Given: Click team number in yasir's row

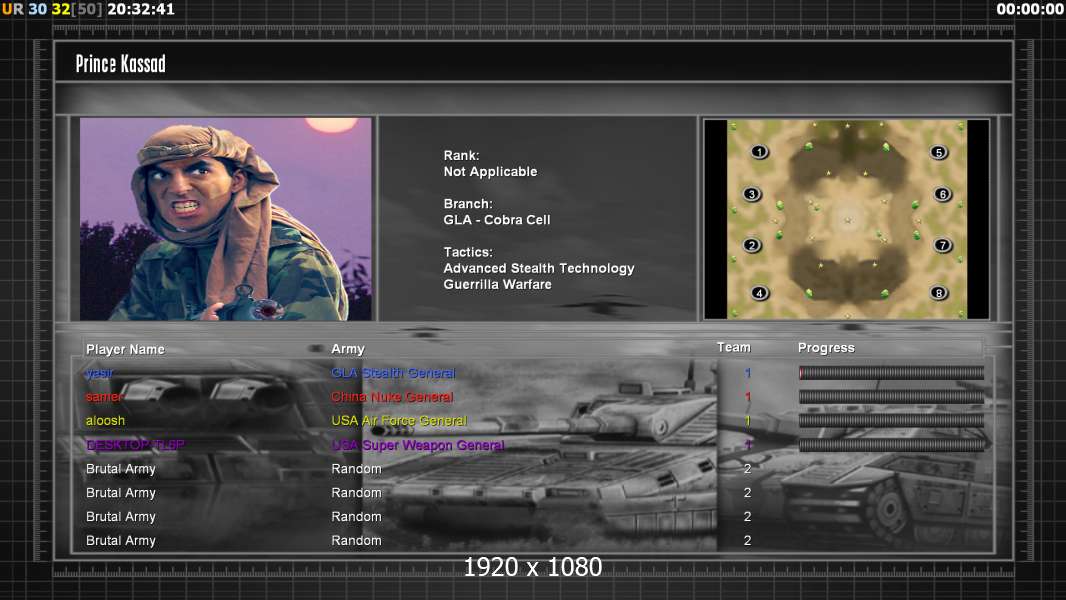Looking at the screenshot, I should [748, 373].
